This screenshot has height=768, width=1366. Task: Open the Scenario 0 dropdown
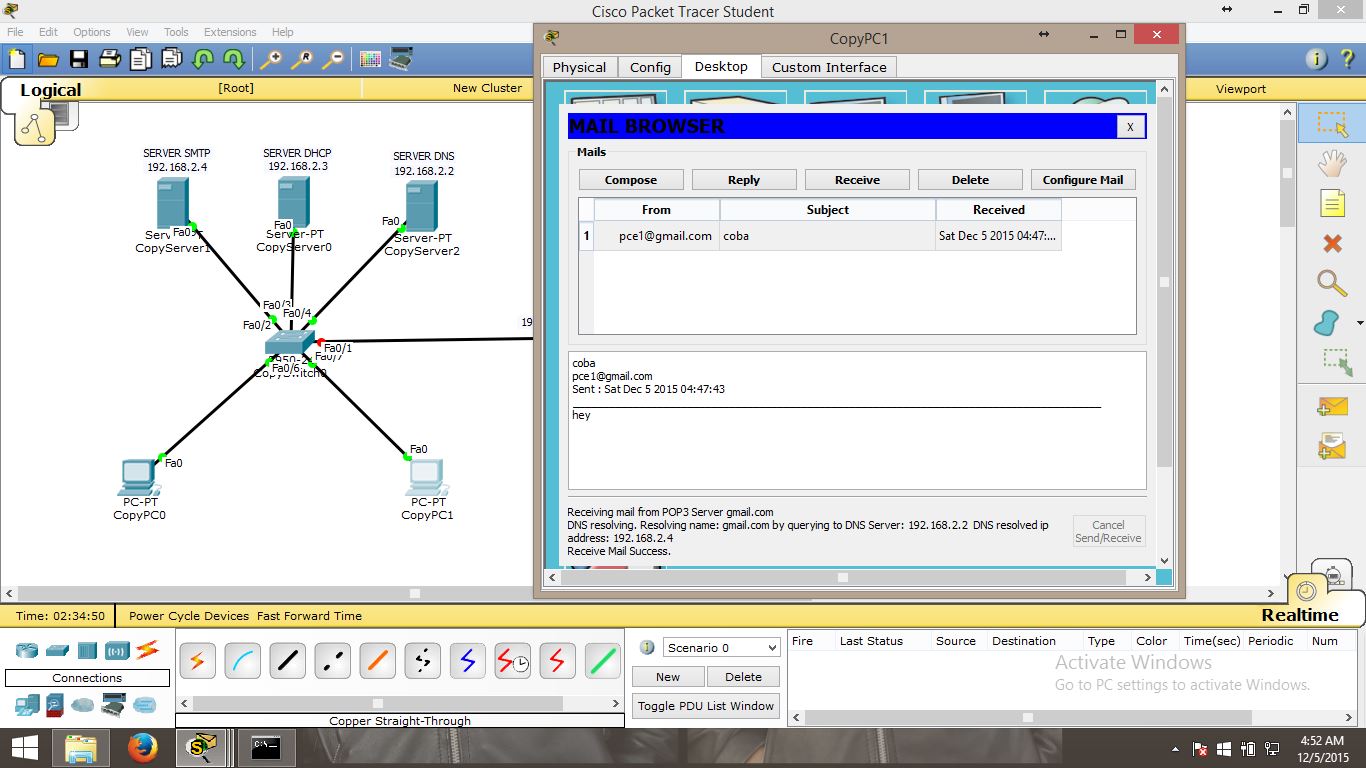tap(720, 647)
